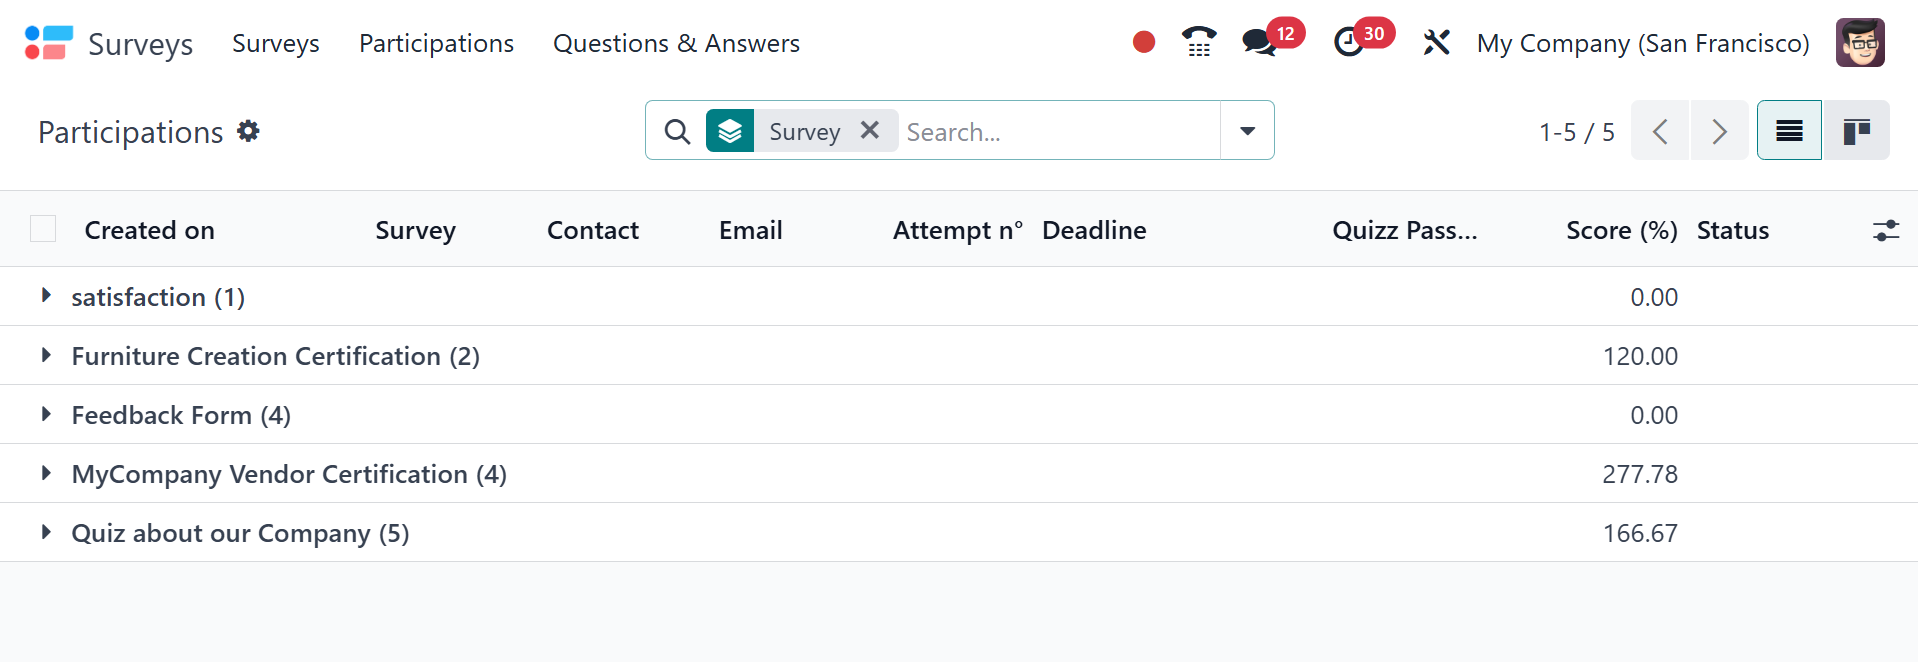Tick the select-all records checkbox
Viewport: 1918px width, 662px height.
point(43,229)
